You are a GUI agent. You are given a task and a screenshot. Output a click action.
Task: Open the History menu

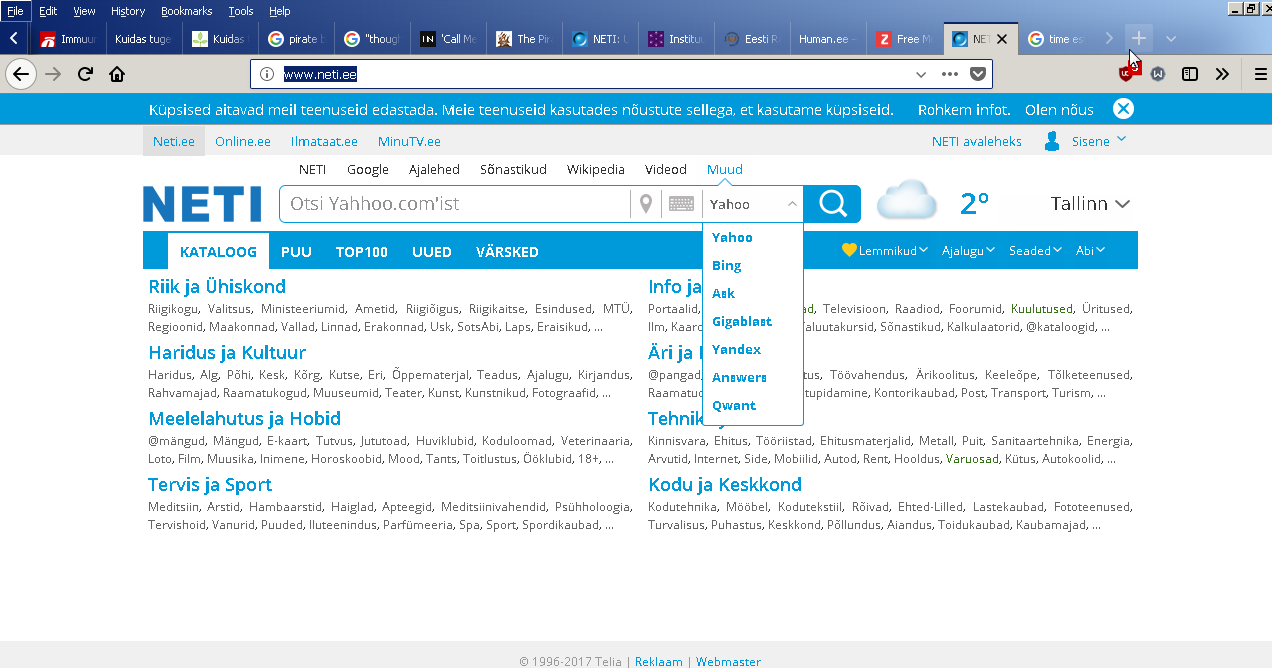[128, 11]
